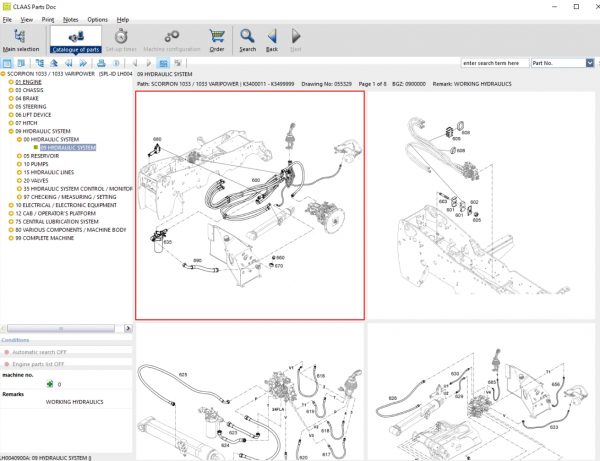This screenshot has width=600, height=461.
Task: Toggle single-page view icon
Action: tap(7, 63)
